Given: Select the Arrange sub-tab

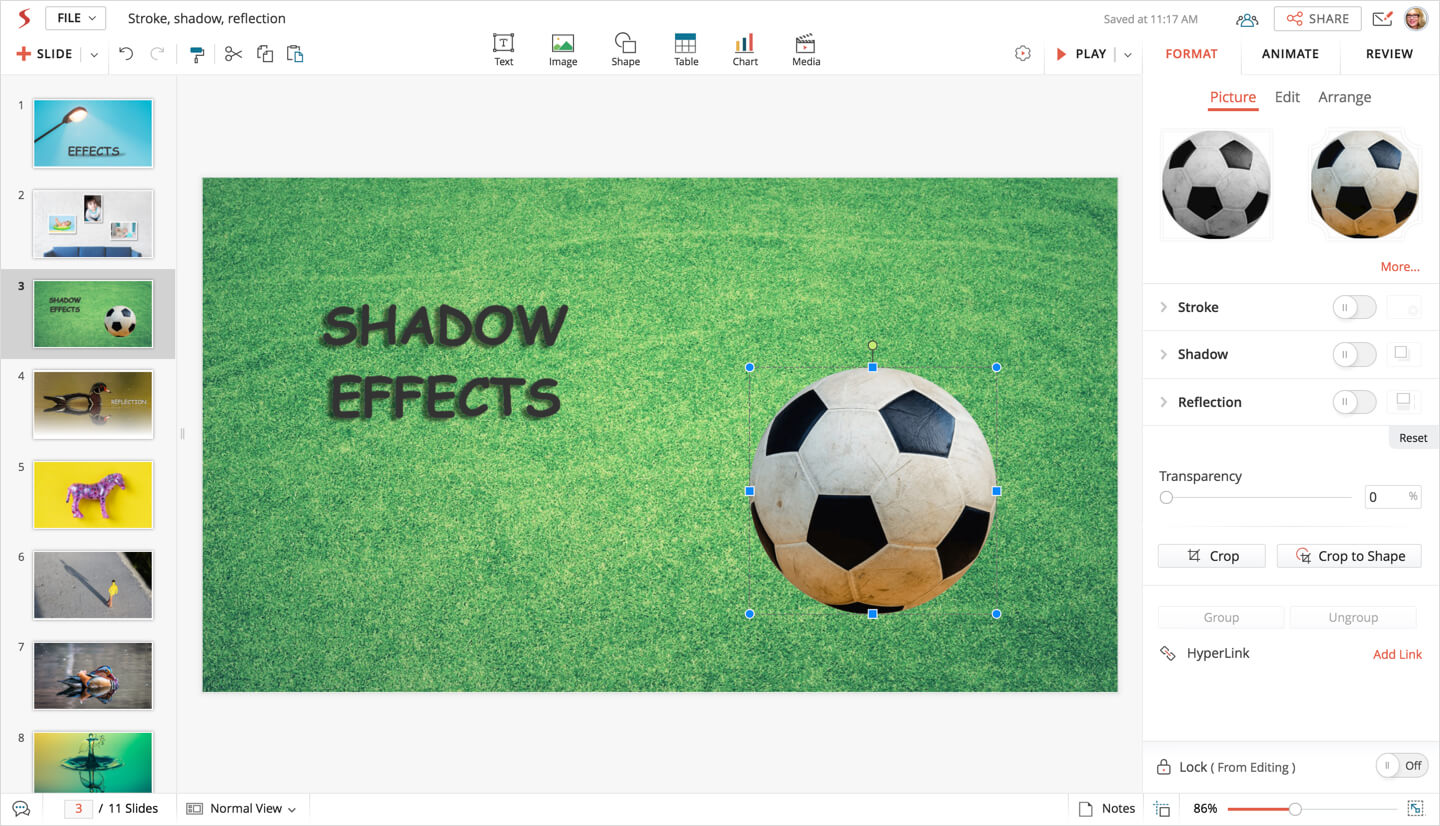Looking at the screenshot, I should click(1344, 97).
